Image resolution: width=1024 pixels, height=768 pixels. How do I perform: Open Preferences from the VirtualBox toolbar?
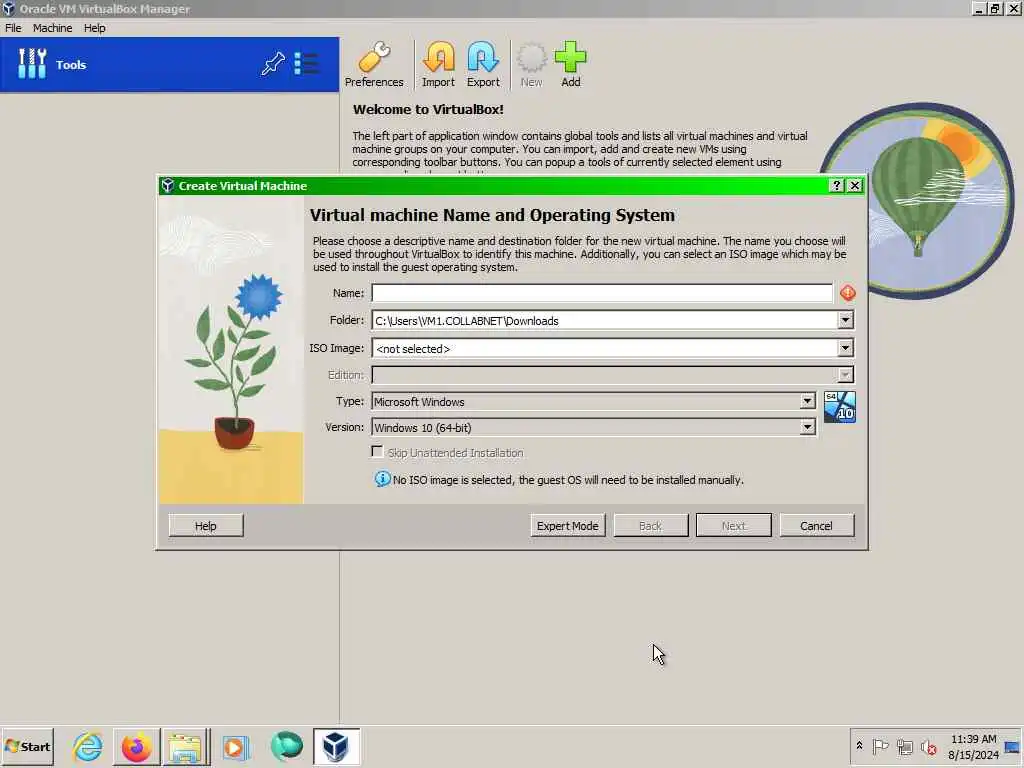(x=374, y=65)
